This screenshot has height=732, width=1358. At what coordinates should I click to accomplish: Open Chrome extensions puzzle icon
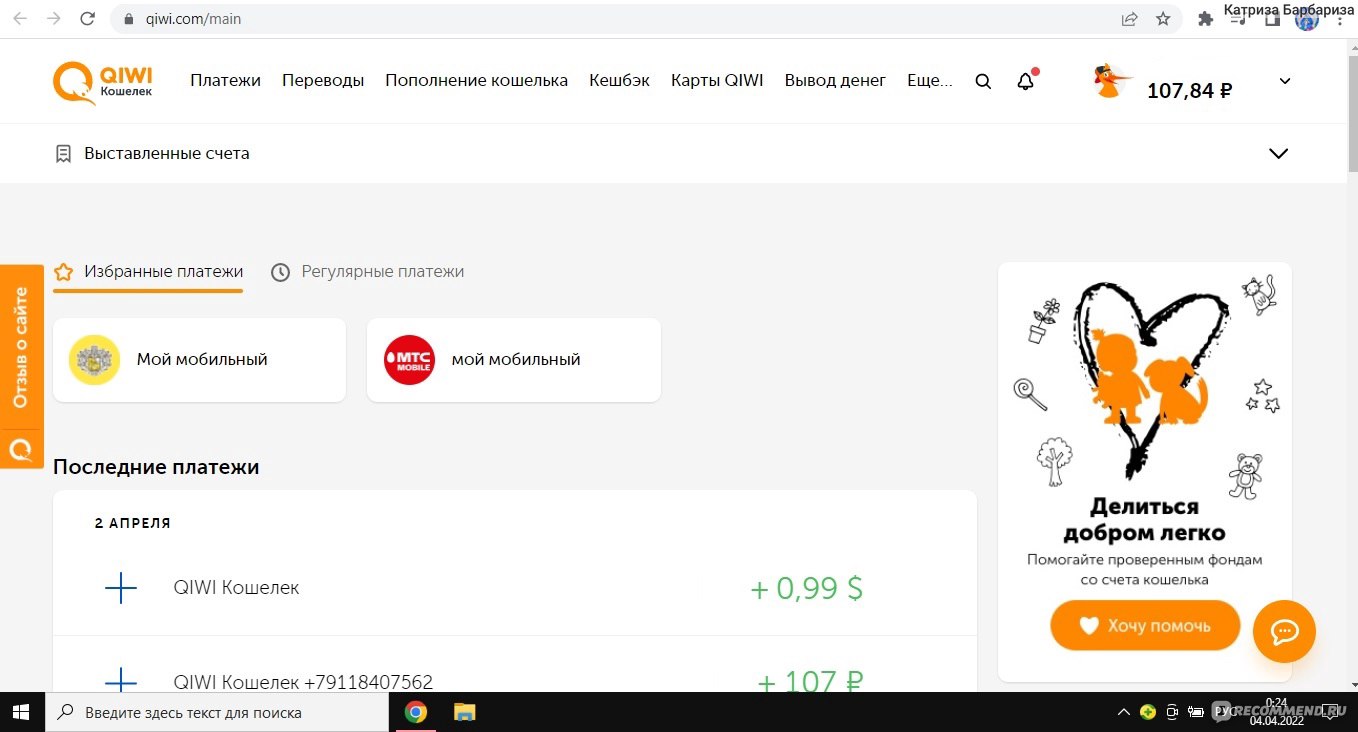pyautogui.click(x=1205, y=19)
